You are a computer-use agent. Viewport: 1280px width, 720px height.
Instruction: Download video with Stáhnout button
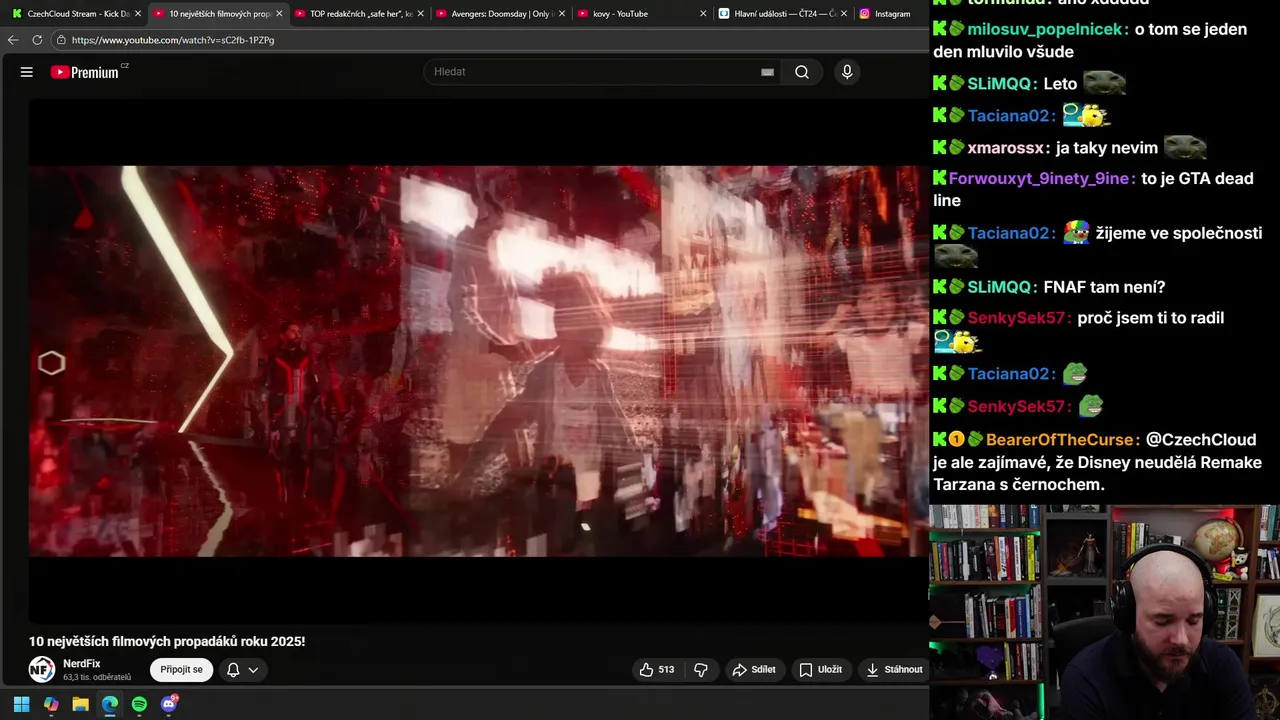tap(894, 670)
